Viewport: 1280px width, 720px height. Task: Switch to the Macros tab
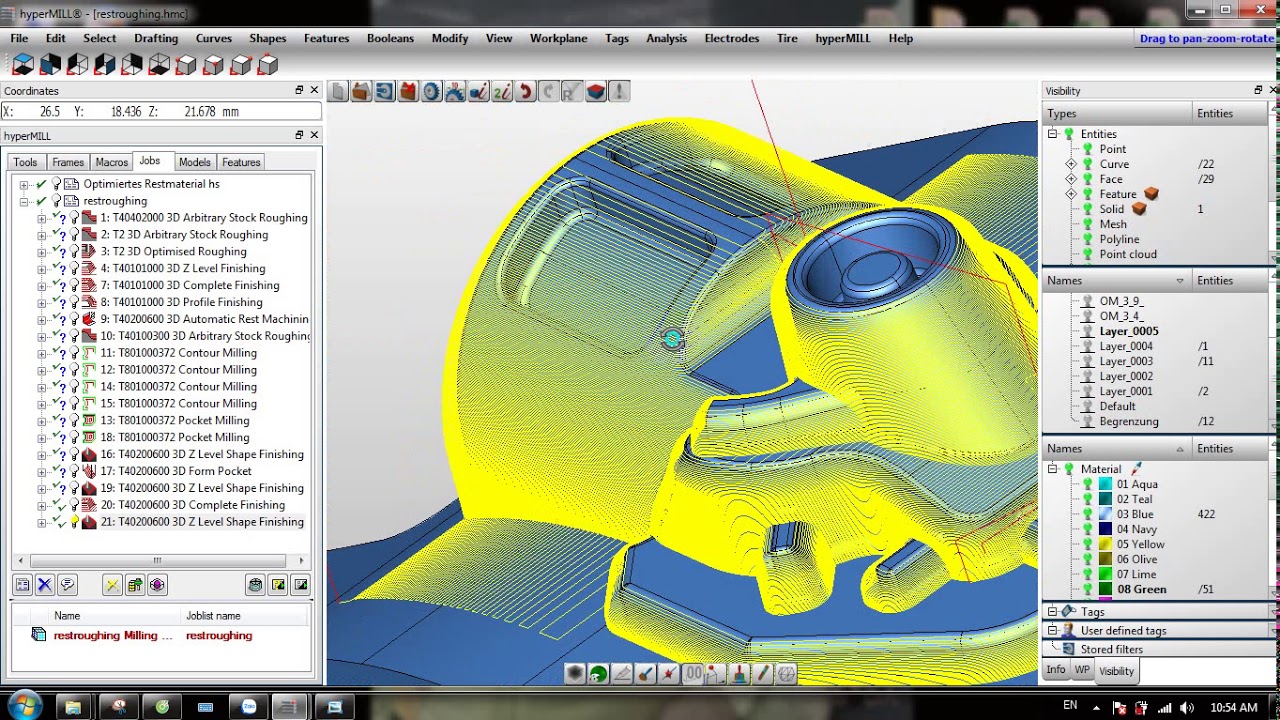[x=111, y=162]
